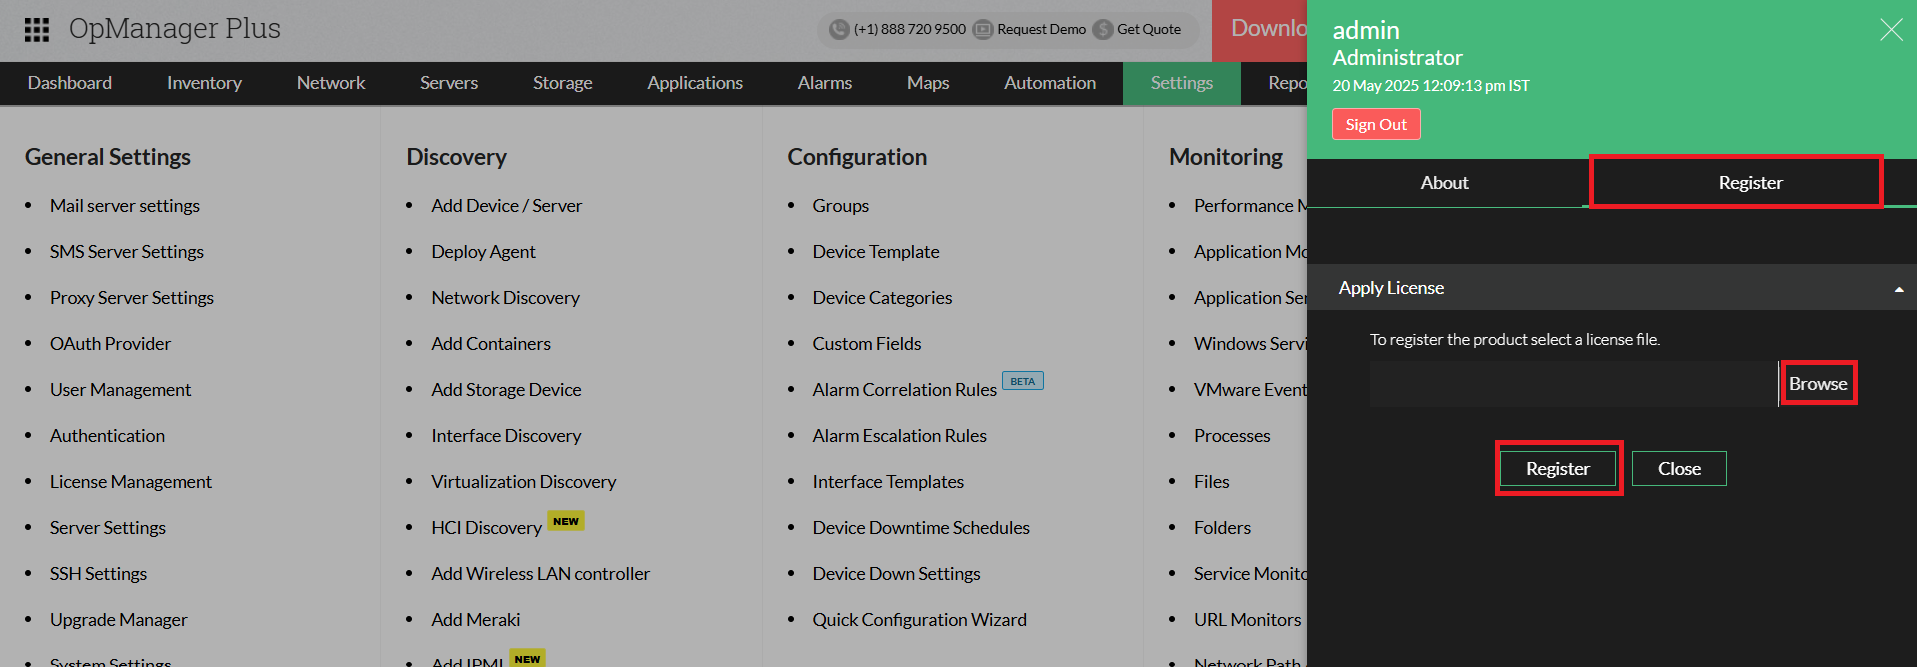The height and width of the screenshot is (667, 1917).
Task: Open Authentication settings
Action: pos(107,436)
